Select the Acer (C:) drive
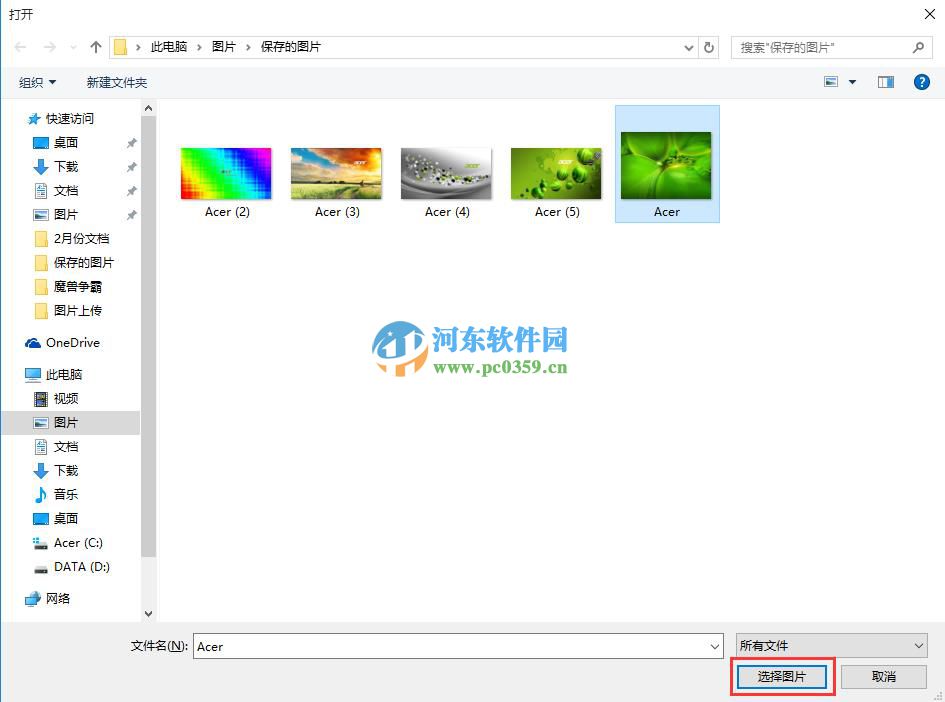The width and height of the screenshot is (945, 702). pos(76,542)
